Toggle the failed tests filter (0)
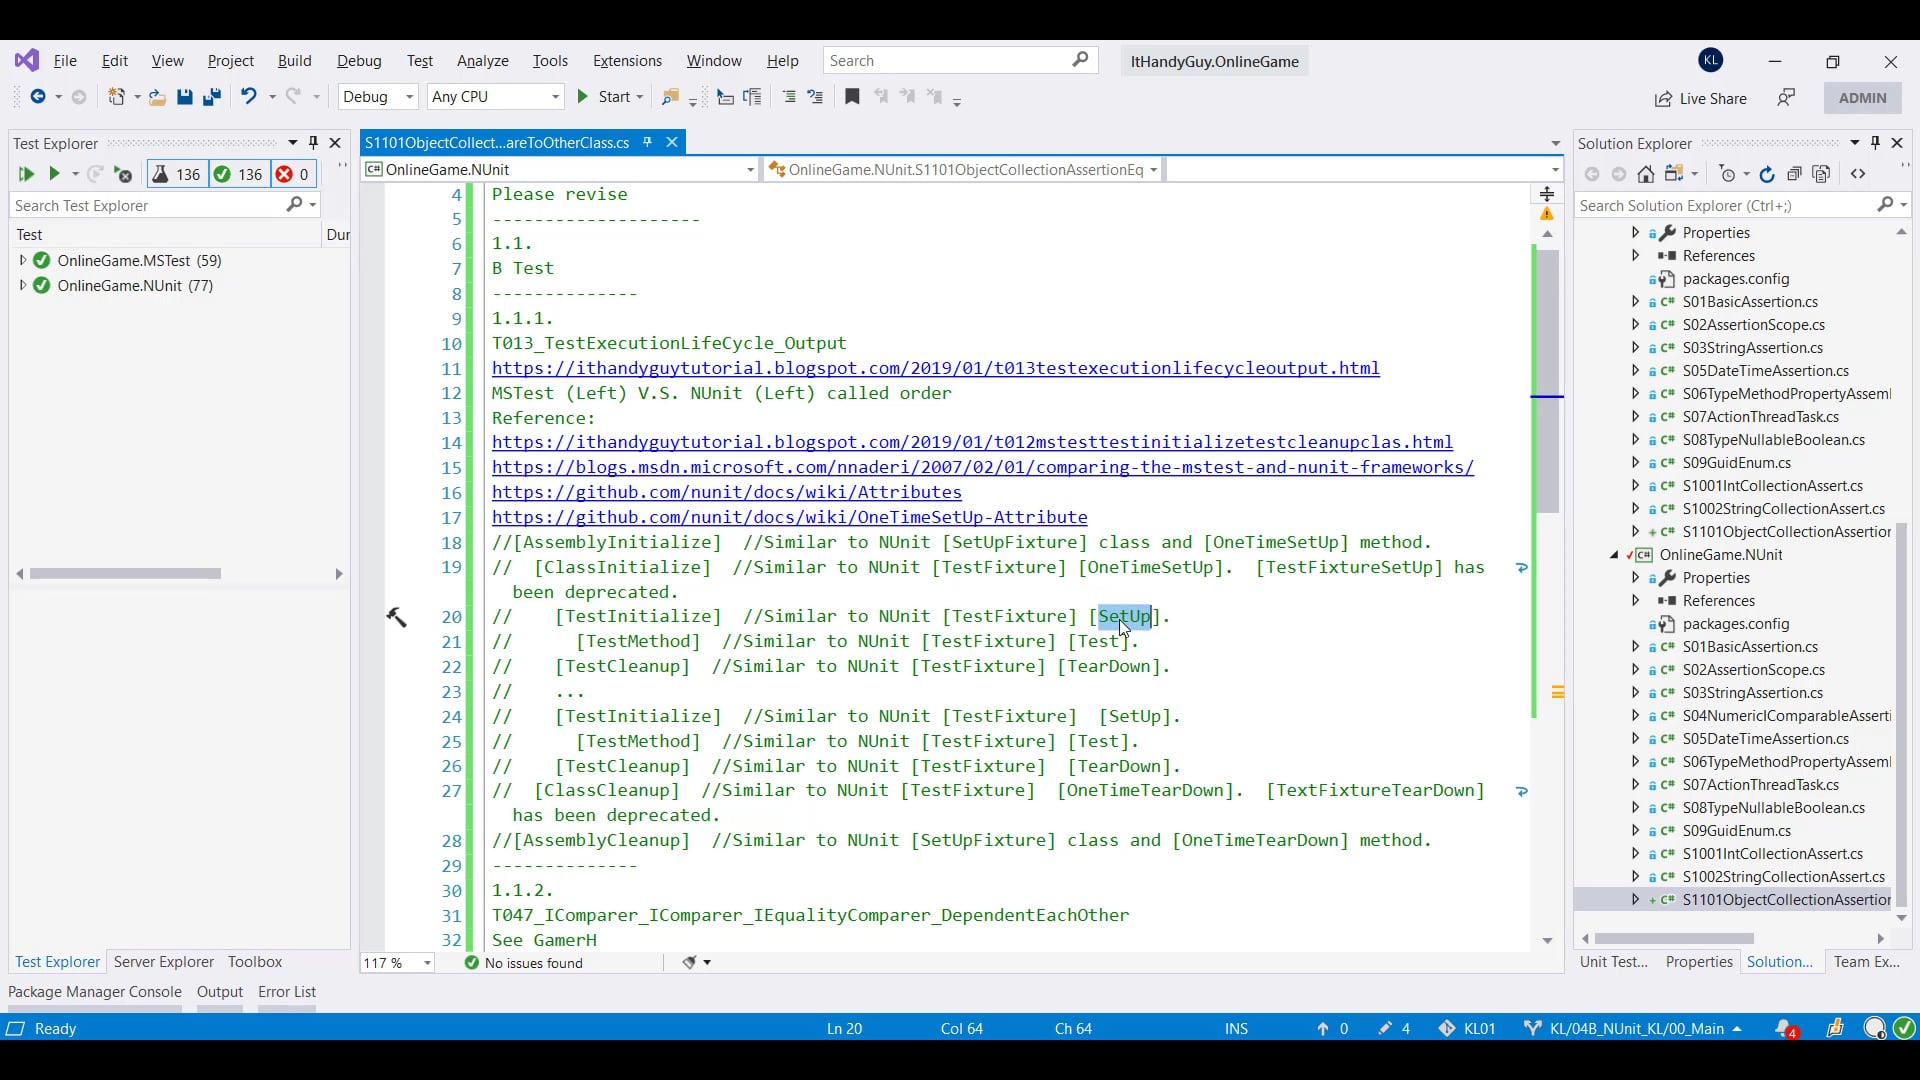The image size is (1920, 1080). click(x=293, y=174)
